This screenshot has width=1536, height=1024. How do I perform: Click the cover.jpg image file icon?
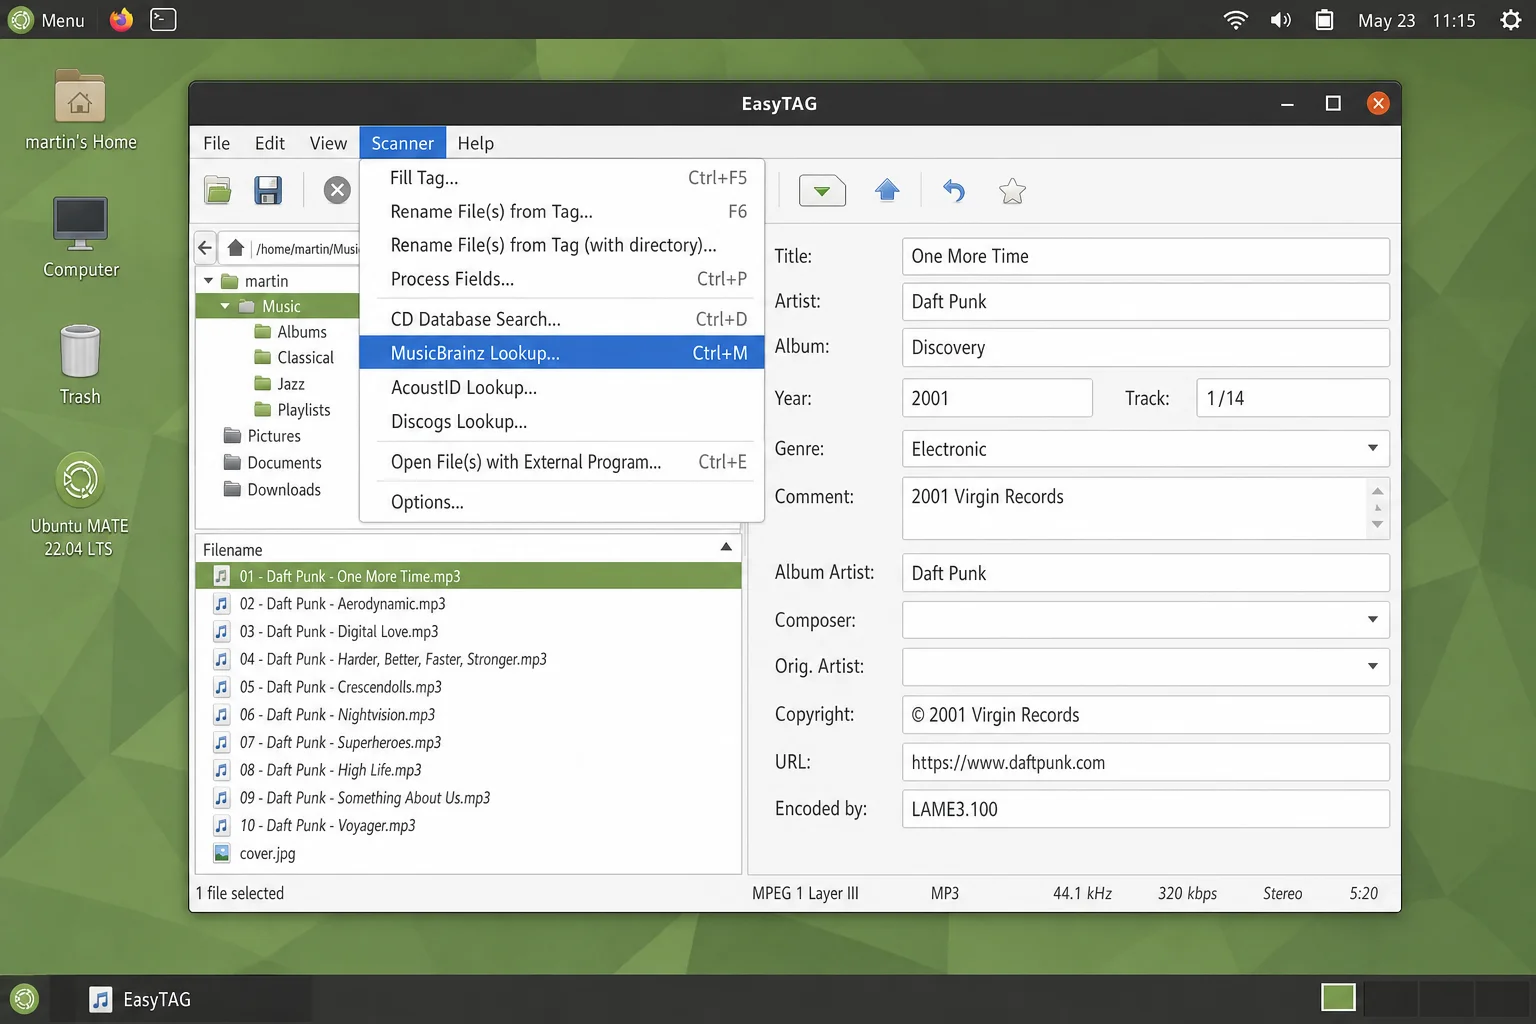pos(222,853)
